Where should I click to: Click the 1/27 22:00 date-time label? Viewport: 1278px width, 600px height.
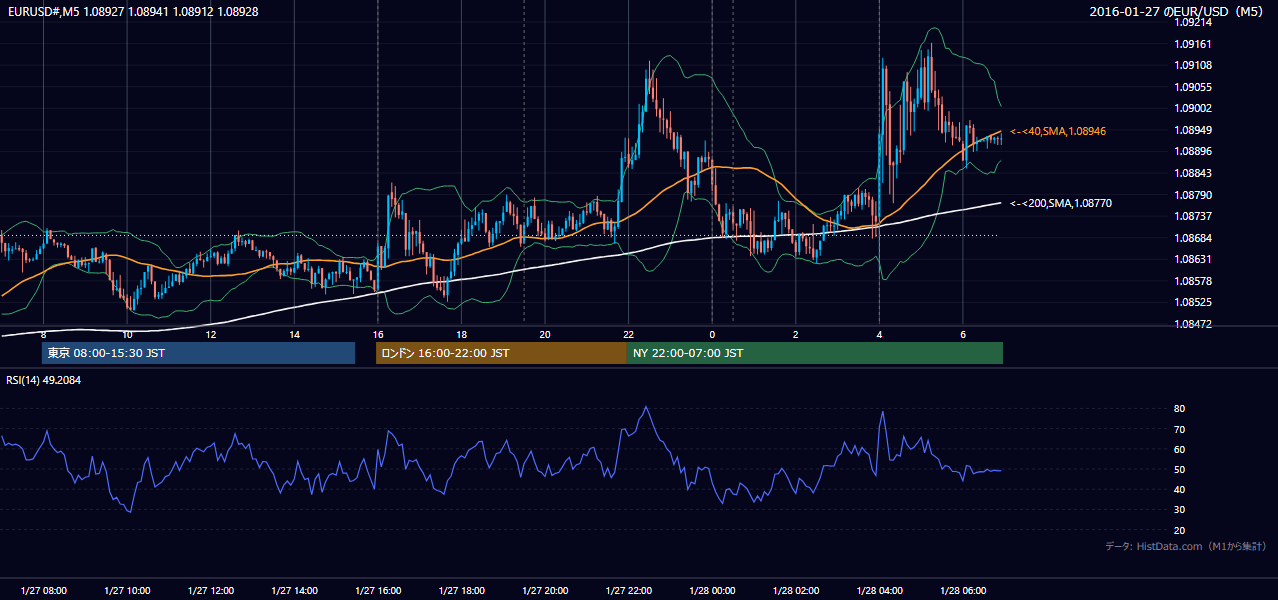click(628, 591)
